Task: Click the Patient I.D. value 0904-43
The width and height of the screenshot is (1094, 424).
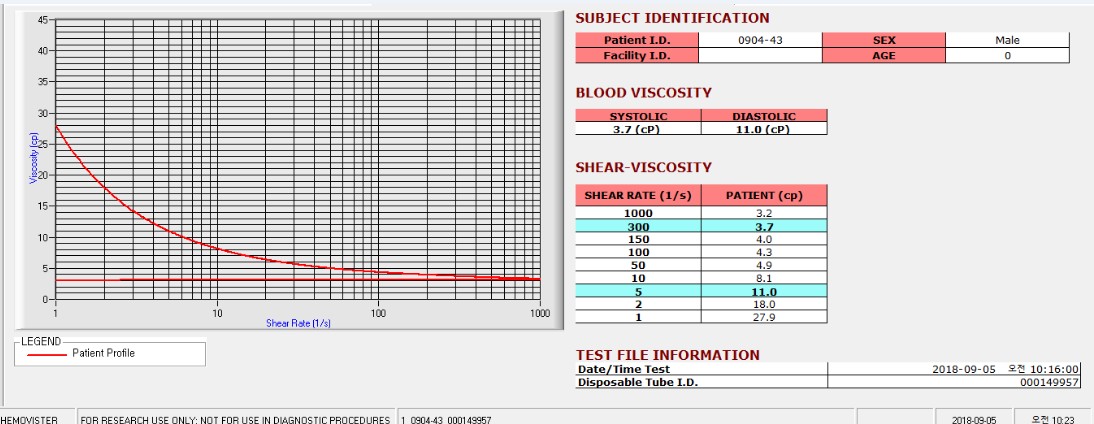Action: pos(760,40)
